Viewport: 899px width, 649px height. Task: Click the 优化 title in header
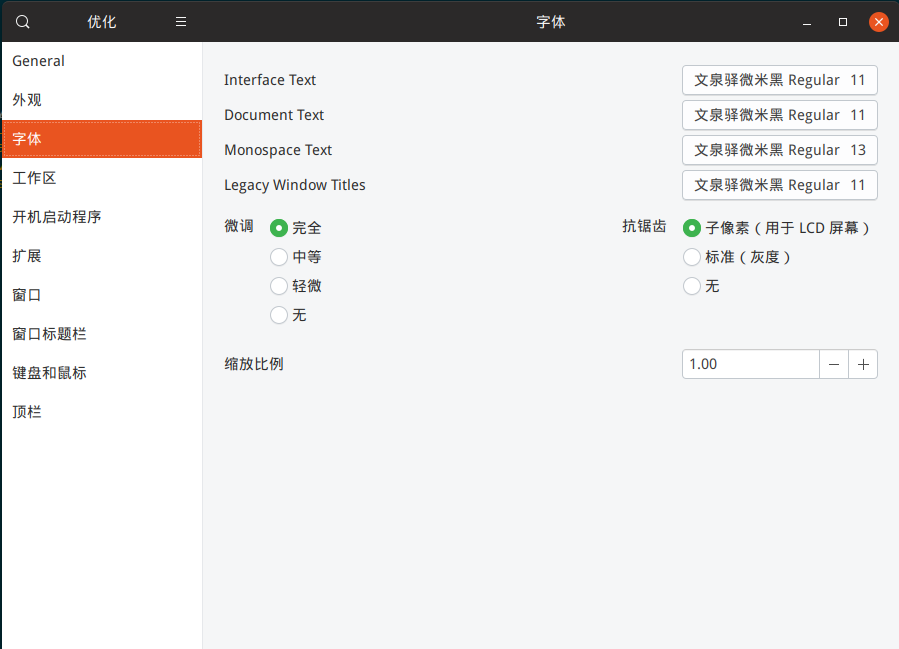101,22
